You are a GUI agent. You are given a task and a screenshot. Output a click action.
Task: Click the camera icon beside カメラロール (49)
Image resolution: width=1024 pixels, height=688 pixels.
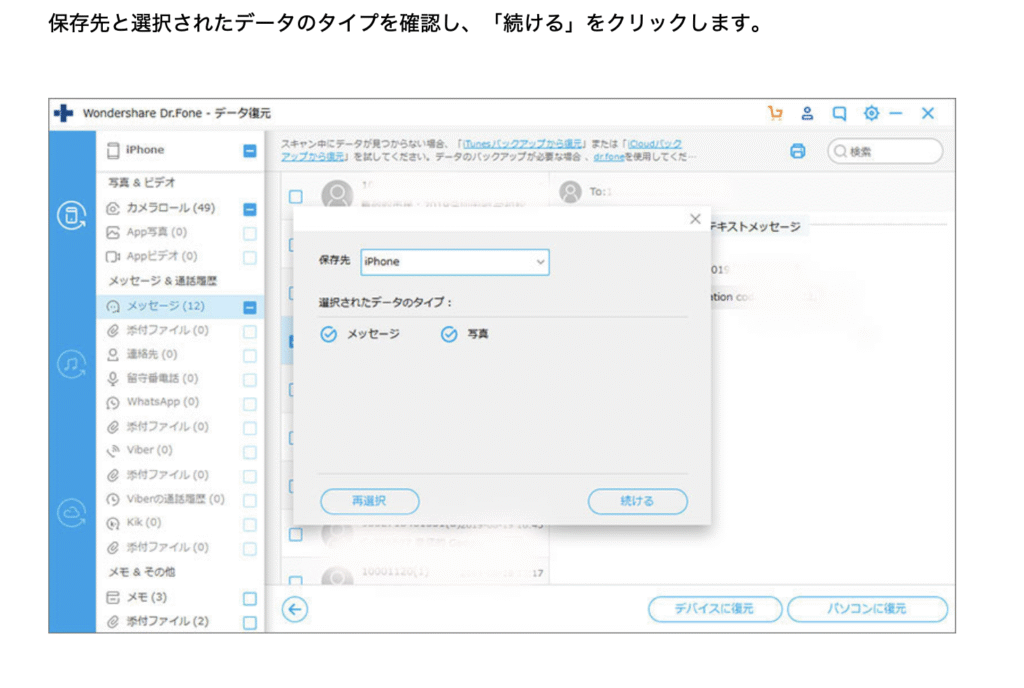(113, 208)
